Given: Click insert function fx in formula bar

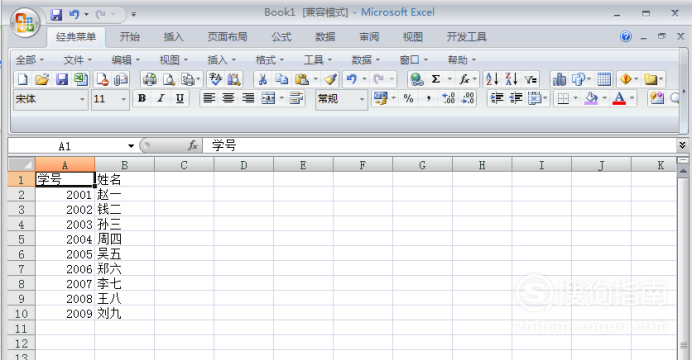Looking at the screenshot, I should (193, 145).
